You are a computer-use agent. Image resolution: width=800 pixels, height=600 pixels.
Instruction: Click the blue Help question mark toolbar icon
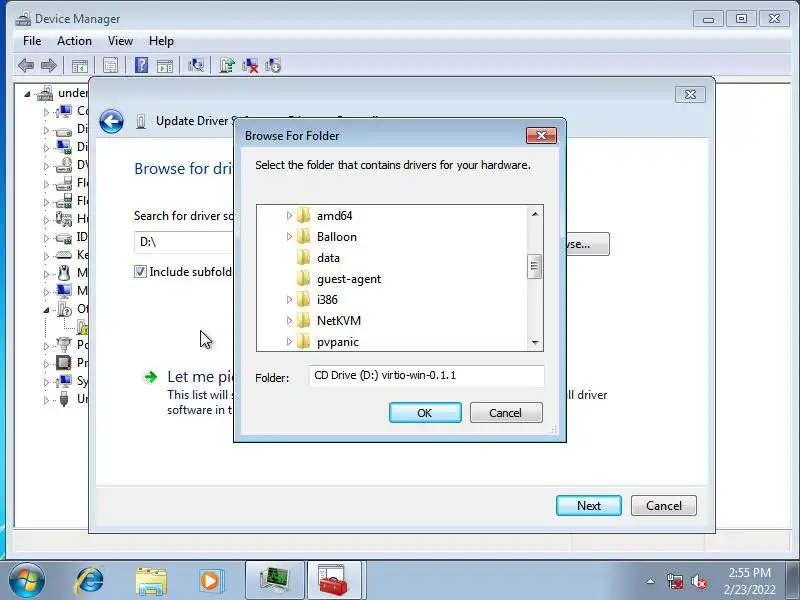pyautogui.click(x=141, y=65)
